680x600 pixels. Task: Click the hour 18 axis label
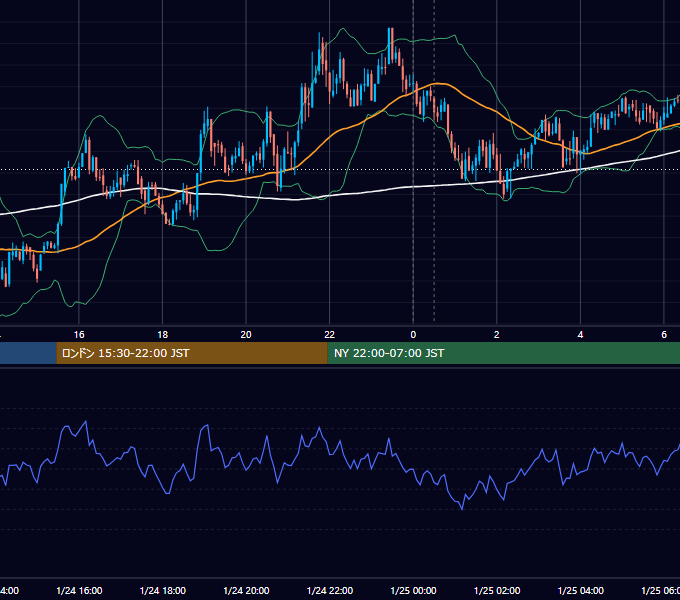[163, 335]
